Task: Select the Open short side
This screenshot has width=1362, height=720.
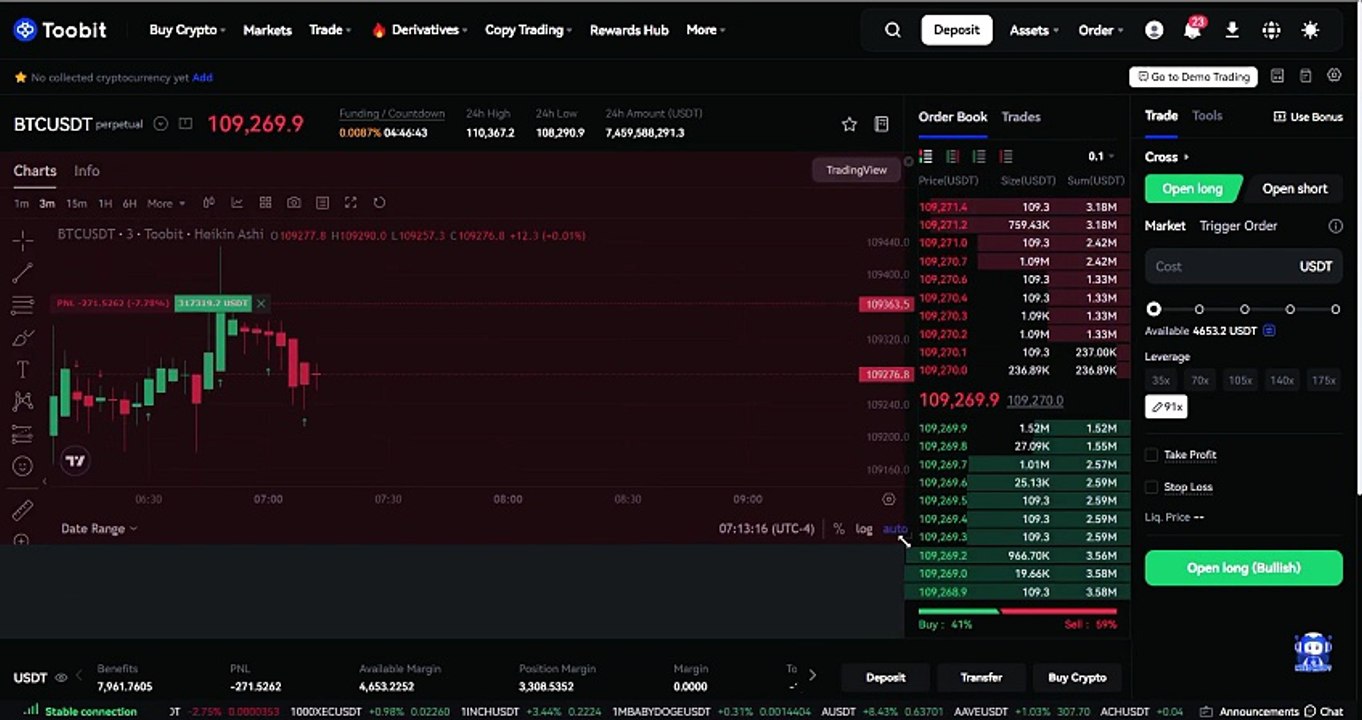Action: tap(1294, 189)
